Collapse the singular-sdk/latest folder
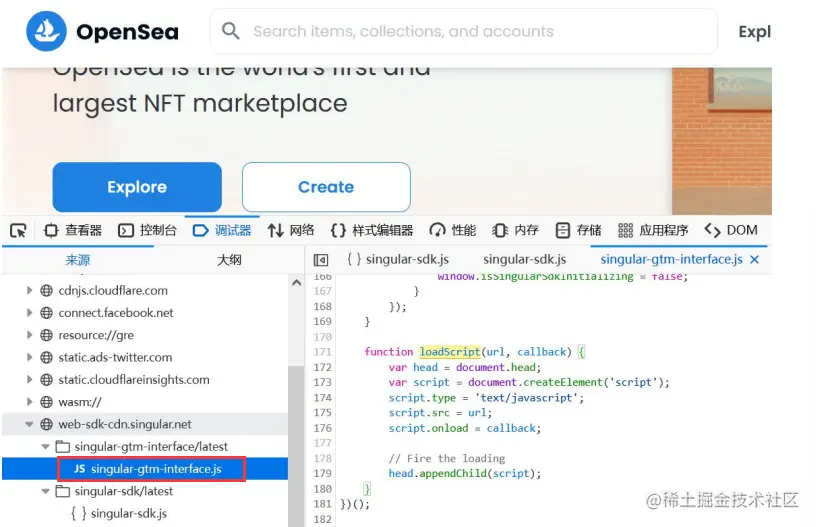Image resolution: width=816 pixels, height=527 pixels. coord(45,491)
